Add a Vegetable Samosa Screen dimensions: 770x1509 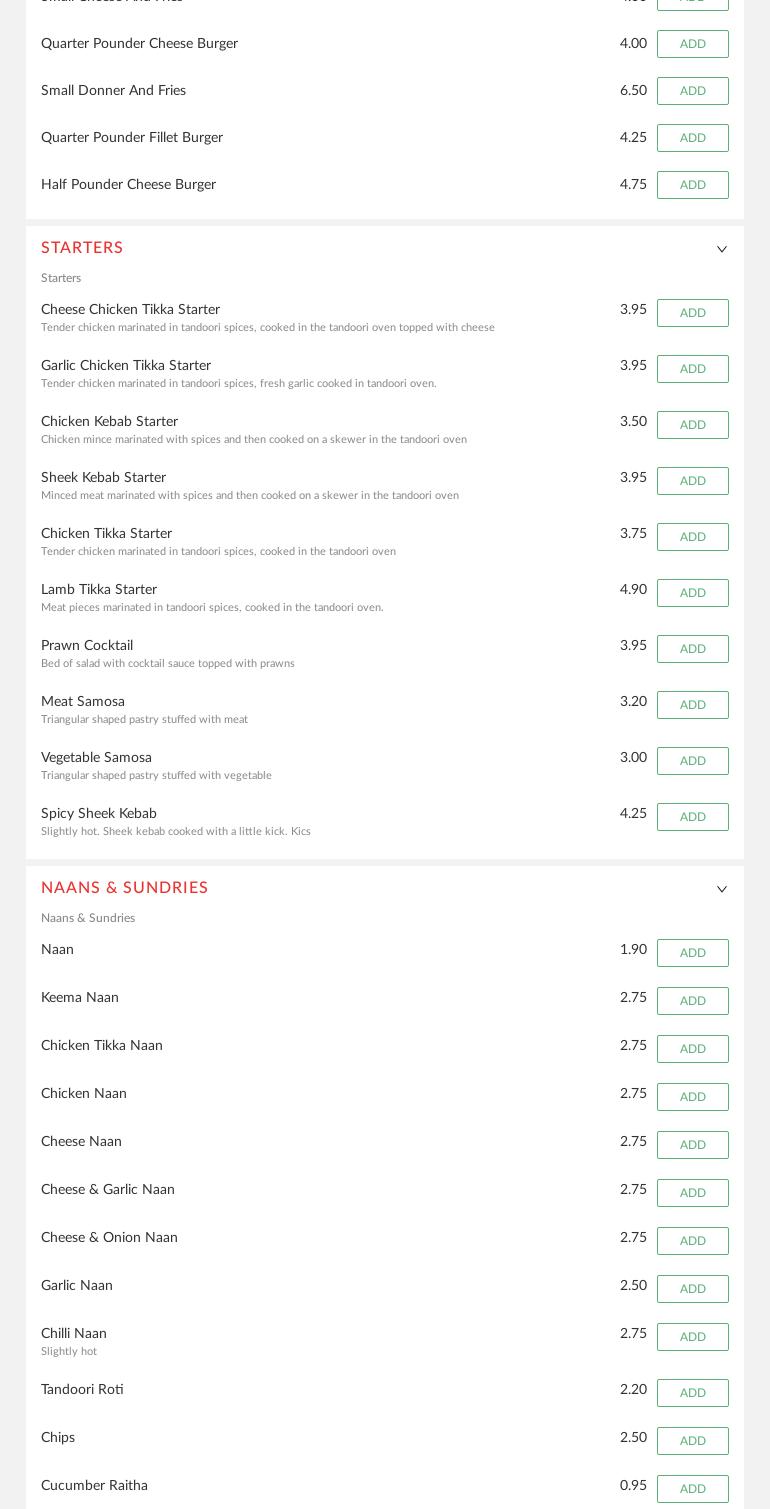(x=692, y=761)
